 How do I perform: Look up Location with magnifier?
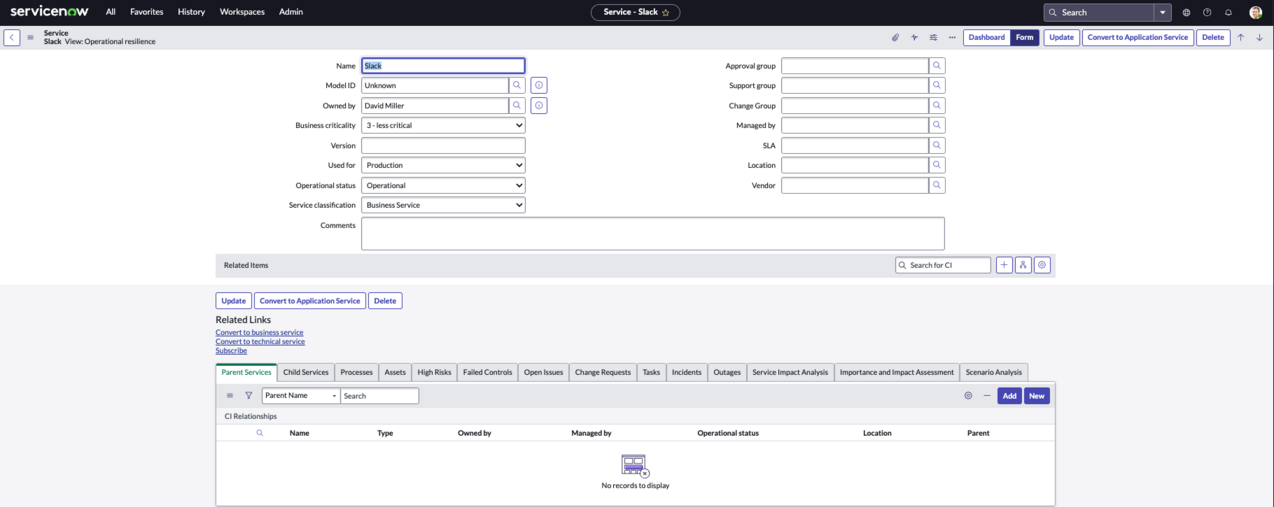tap(937, 165)
